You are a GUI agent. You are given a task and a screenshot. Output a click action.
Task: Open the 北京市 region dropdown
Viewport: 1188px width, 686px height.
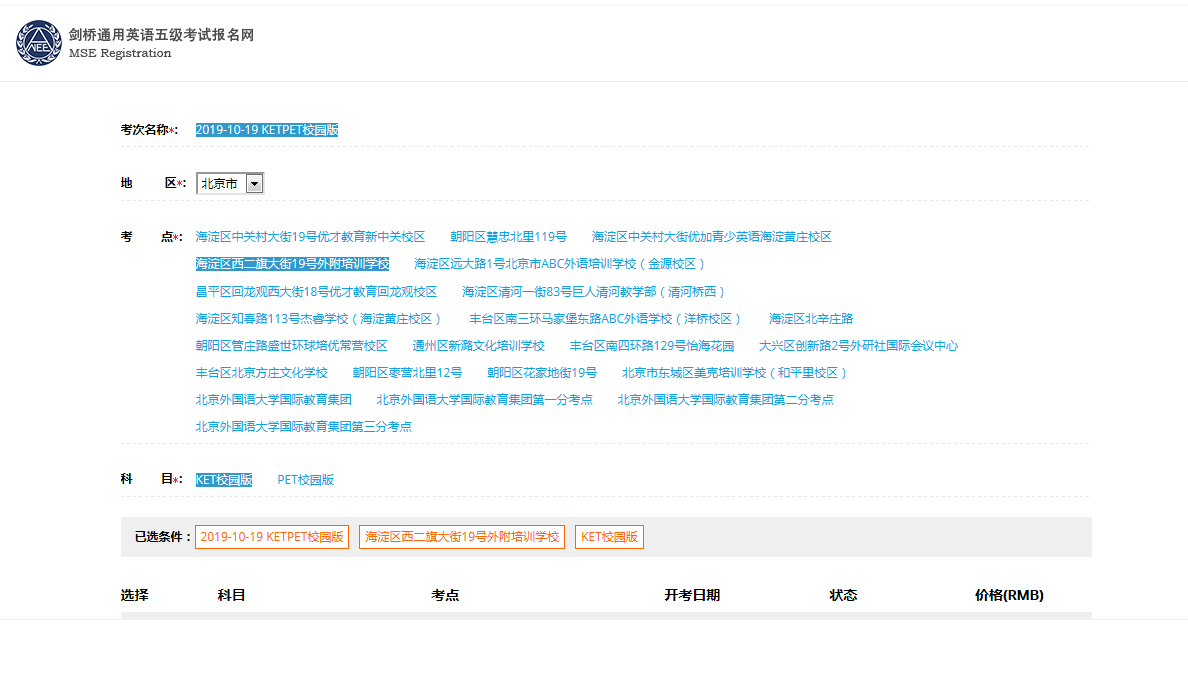coord(230,183)
